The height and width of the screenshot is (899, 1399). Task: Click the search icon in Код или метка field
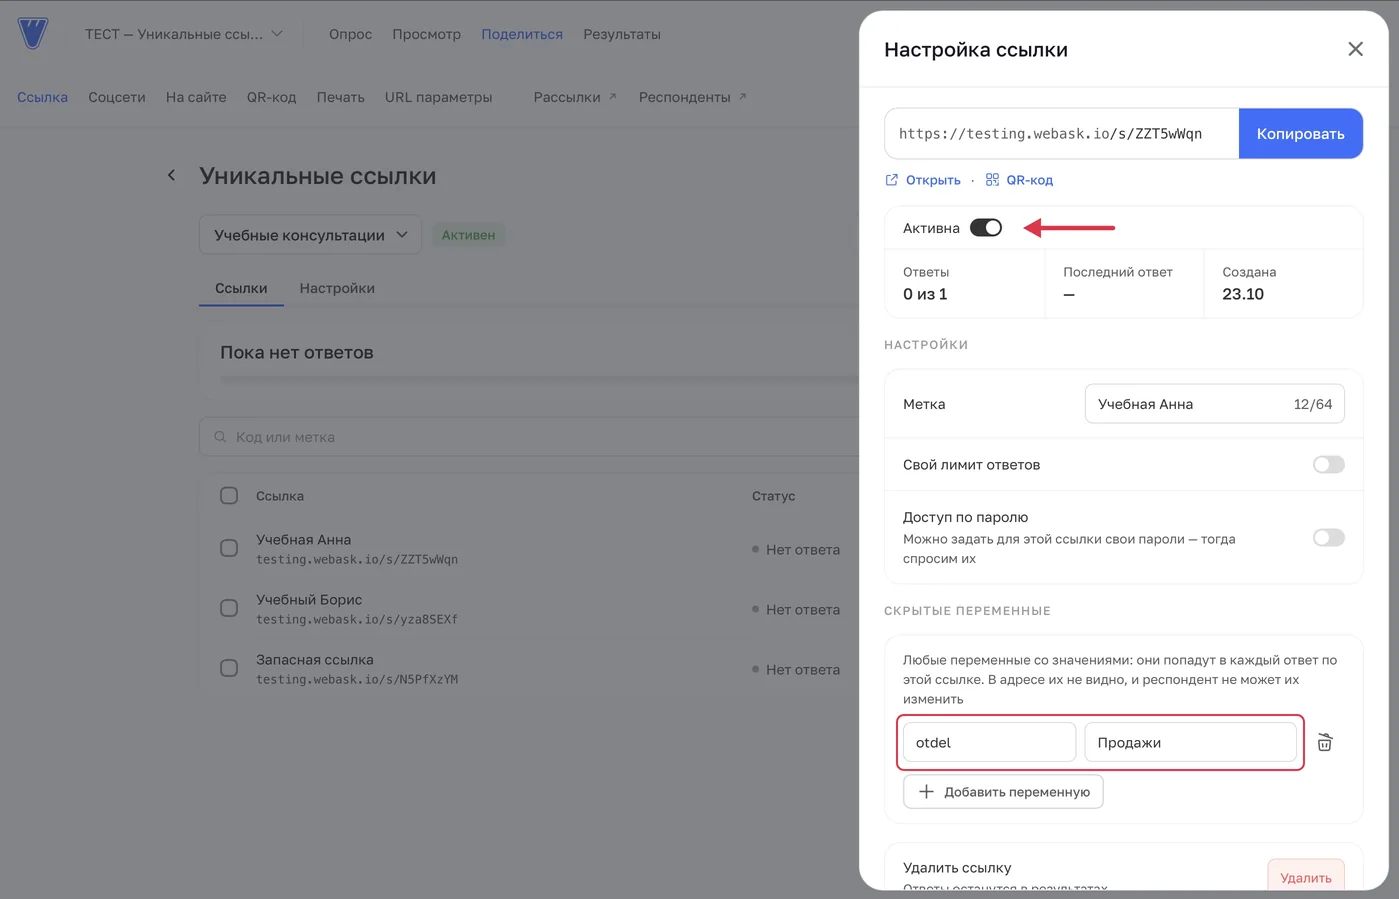(x=220, y=437)
